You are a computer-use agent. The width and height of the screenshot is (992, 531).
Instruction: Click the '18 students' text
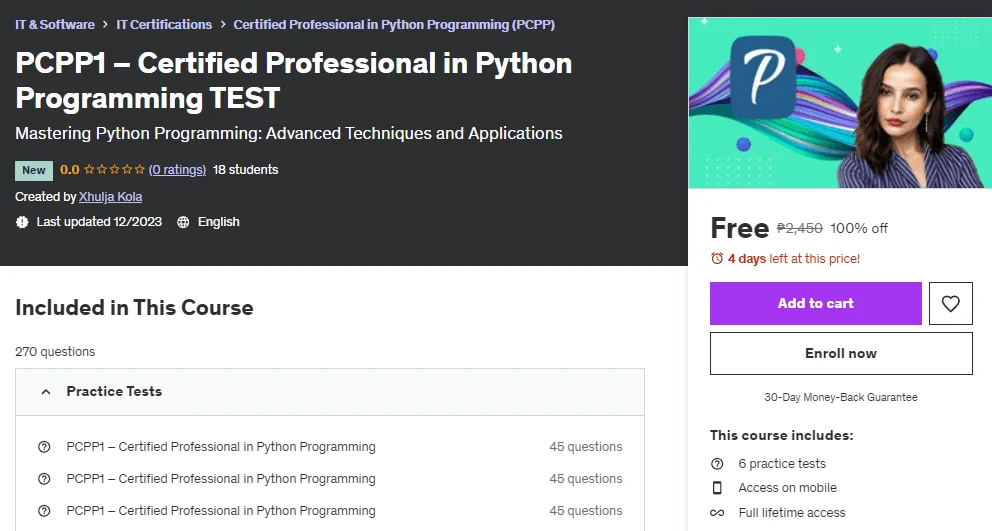click(x=245, y=170)
